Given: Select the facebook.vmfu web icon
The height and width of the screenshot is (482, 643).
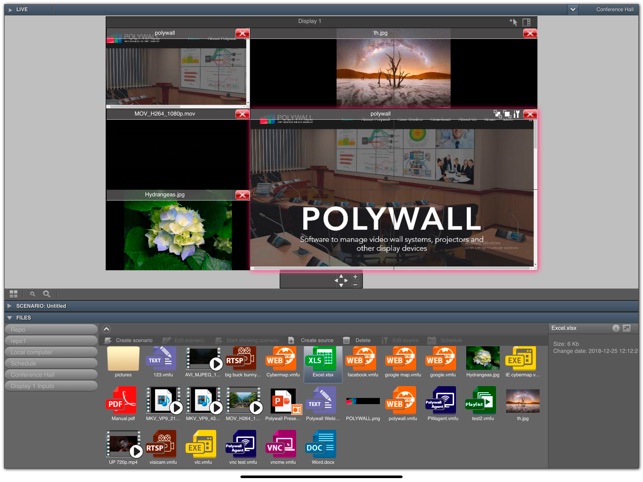Looking at the screenshot, I should coord(361,359).
